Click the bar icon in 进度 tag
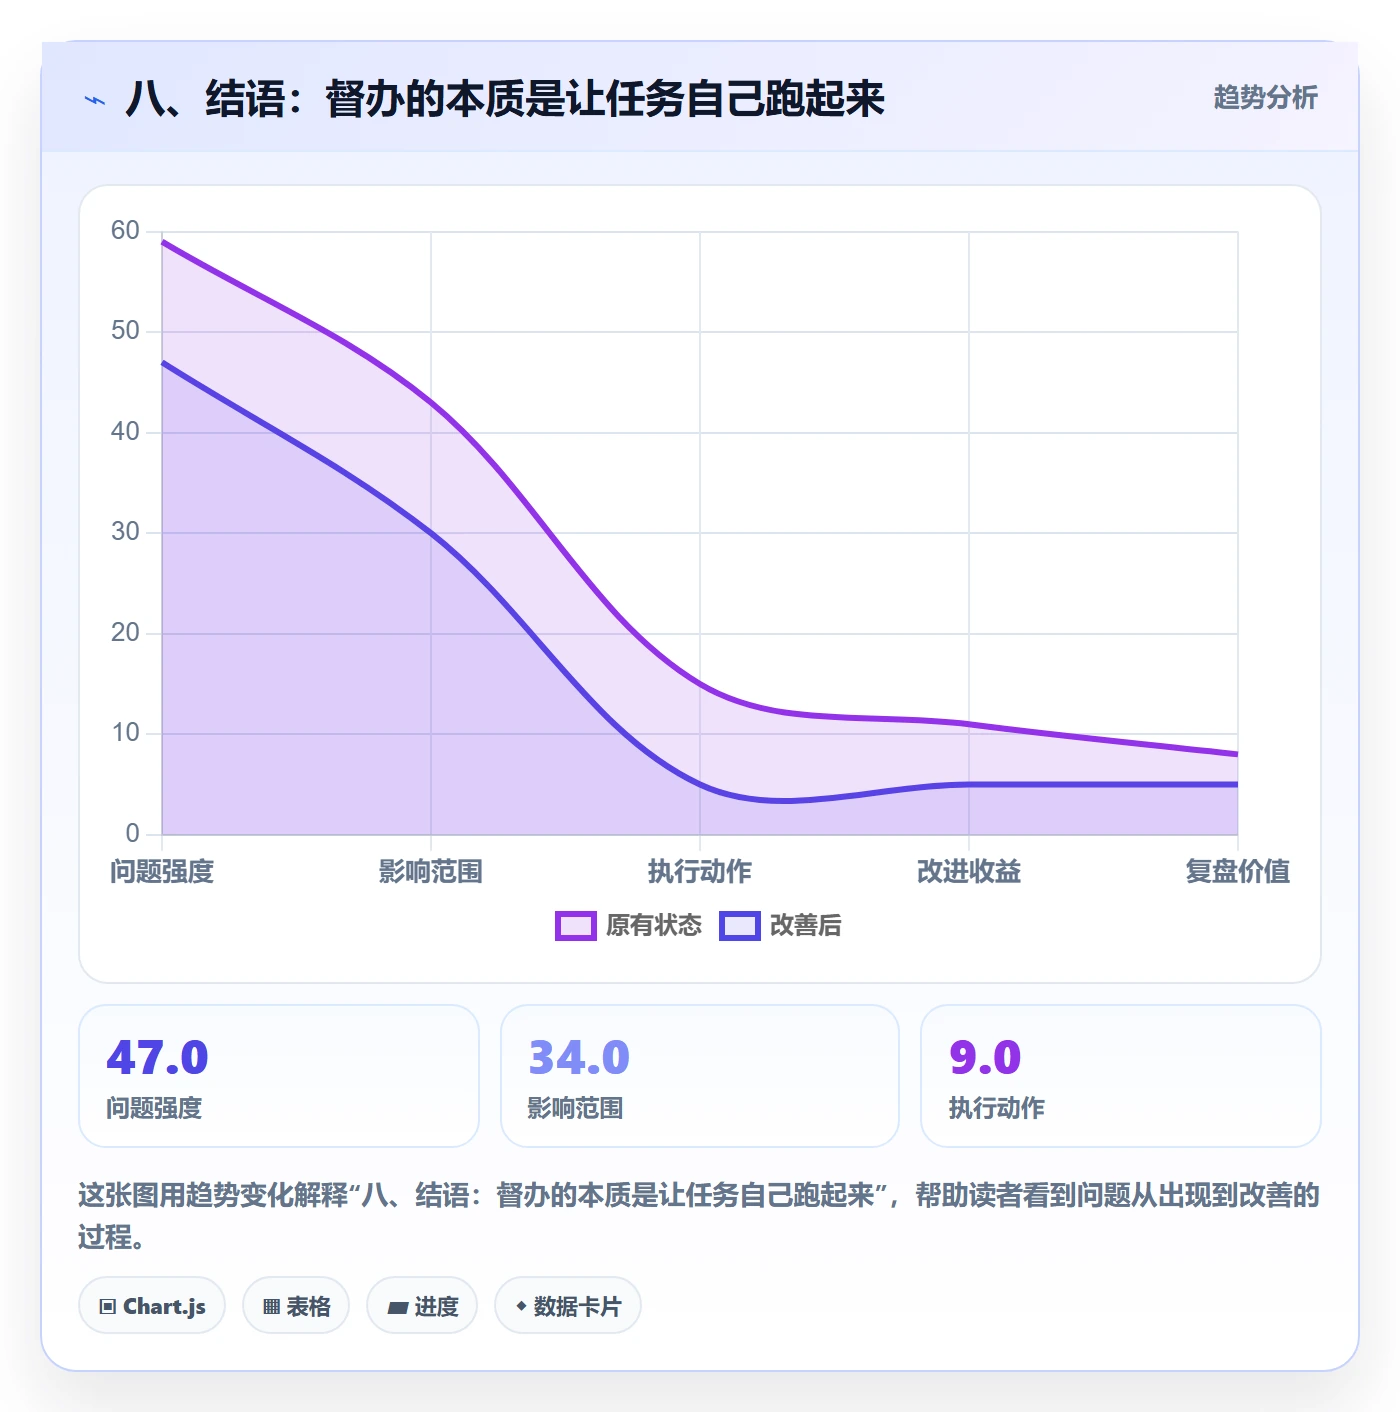 pos(397,1308)
